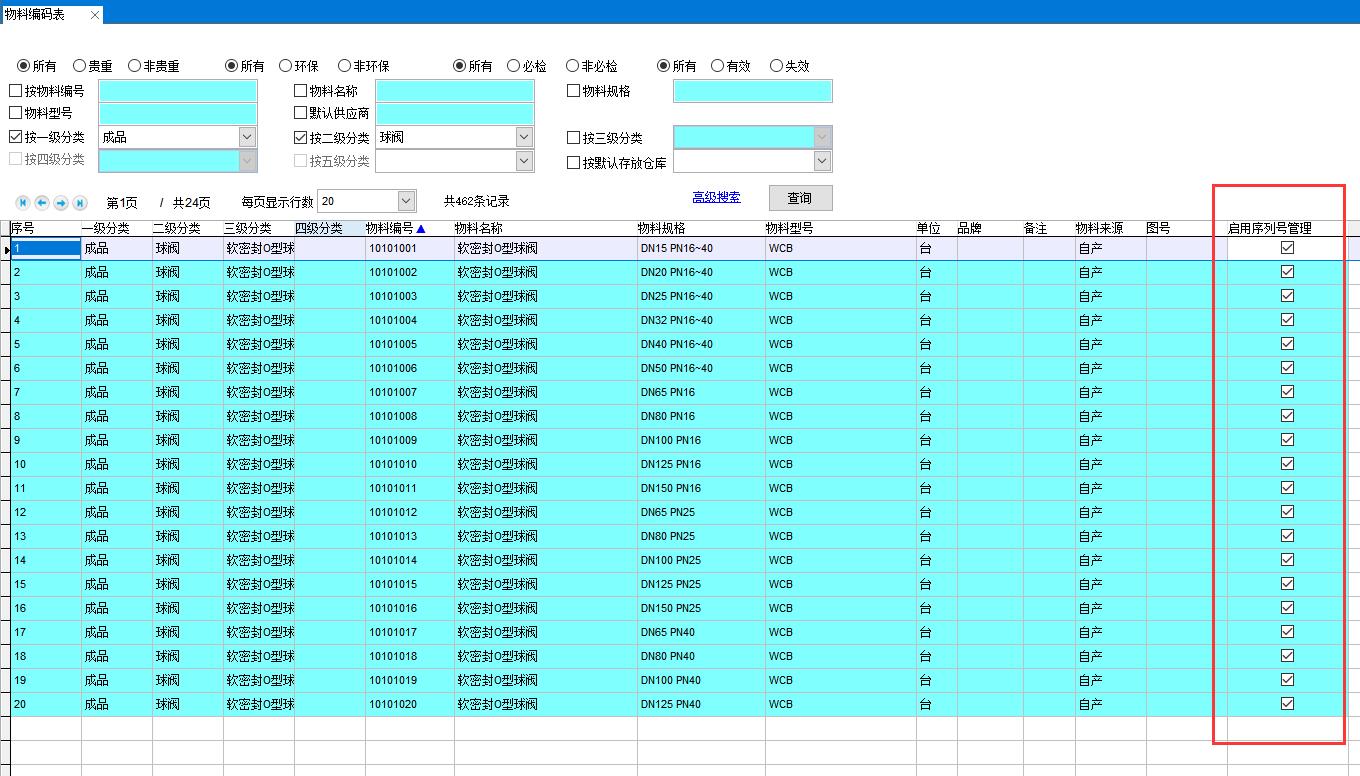This screenshot has height=776, width=1360.
Task: Close the 物料编码表 tab with X
Action: coord(95,15)
